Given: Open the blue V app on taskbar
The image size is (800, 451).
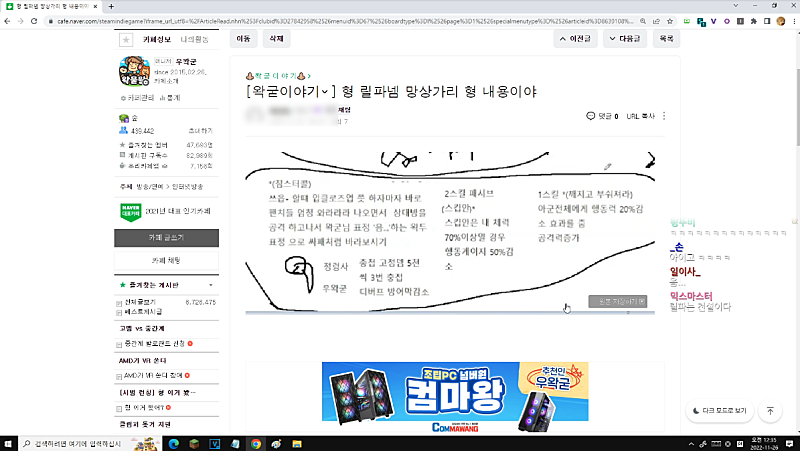Looking at the screenshot, I should [214, 443].
